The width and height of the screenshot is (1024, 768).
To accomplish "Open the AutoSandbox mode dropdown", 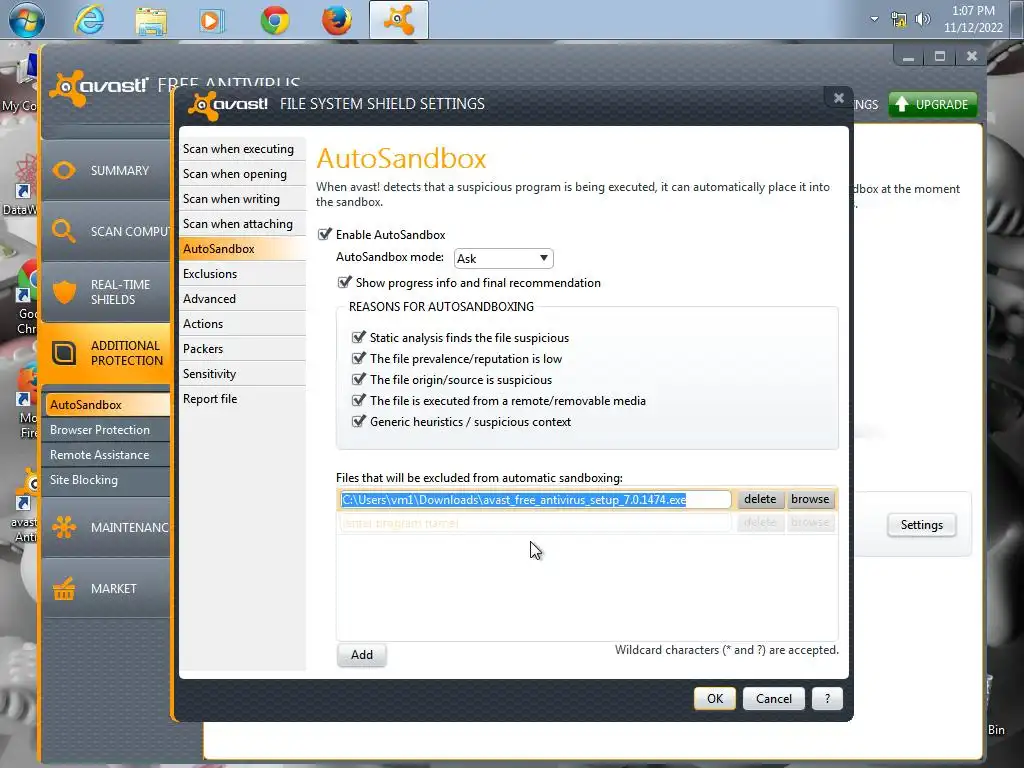I will [504, 258].
